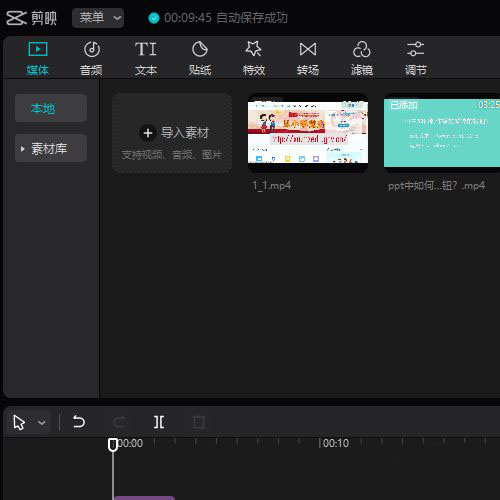This screenshot has height=500, width=500.
Task: Split the clip with the split tool
Action: coord(159,422)
